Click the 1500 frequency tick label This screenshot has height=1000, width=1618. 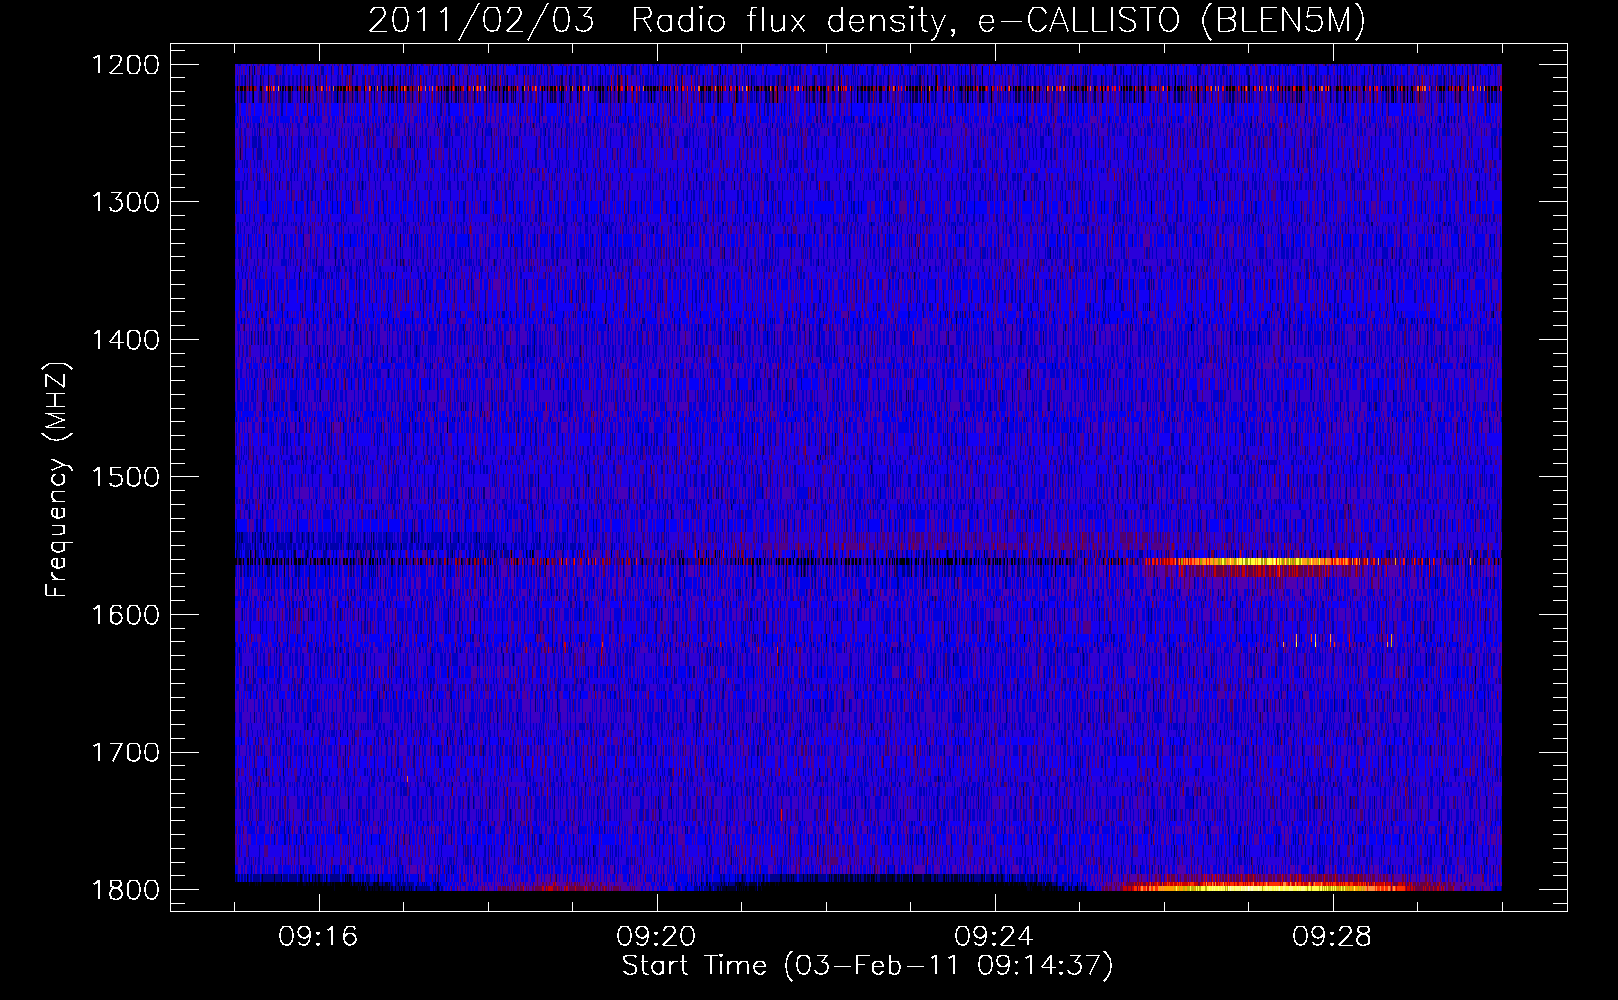(125, 477)
